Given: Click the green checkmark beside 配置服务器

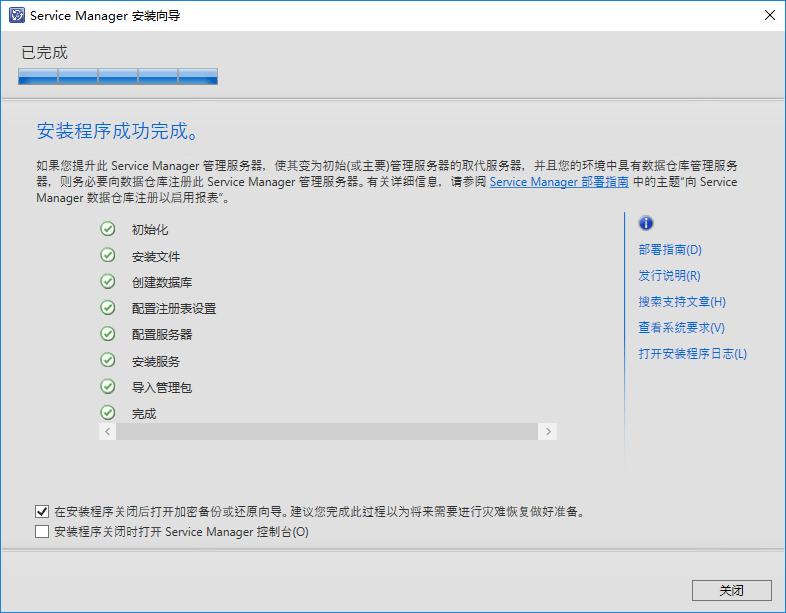Looking at the screenshot, I should (x=107, y=334).
